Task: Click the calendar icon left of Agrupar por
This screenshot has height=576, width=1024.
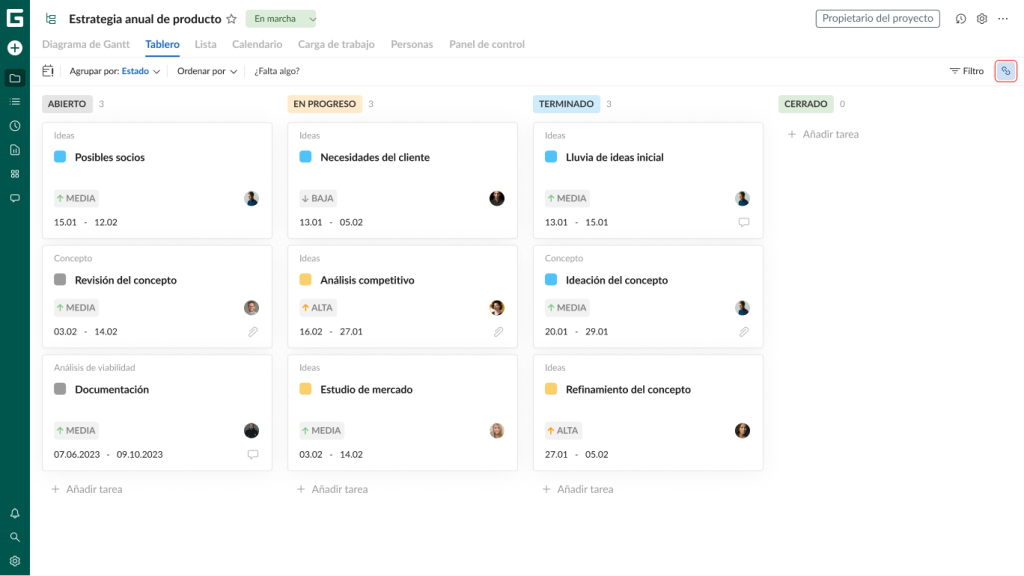Action: click(48, 71)
